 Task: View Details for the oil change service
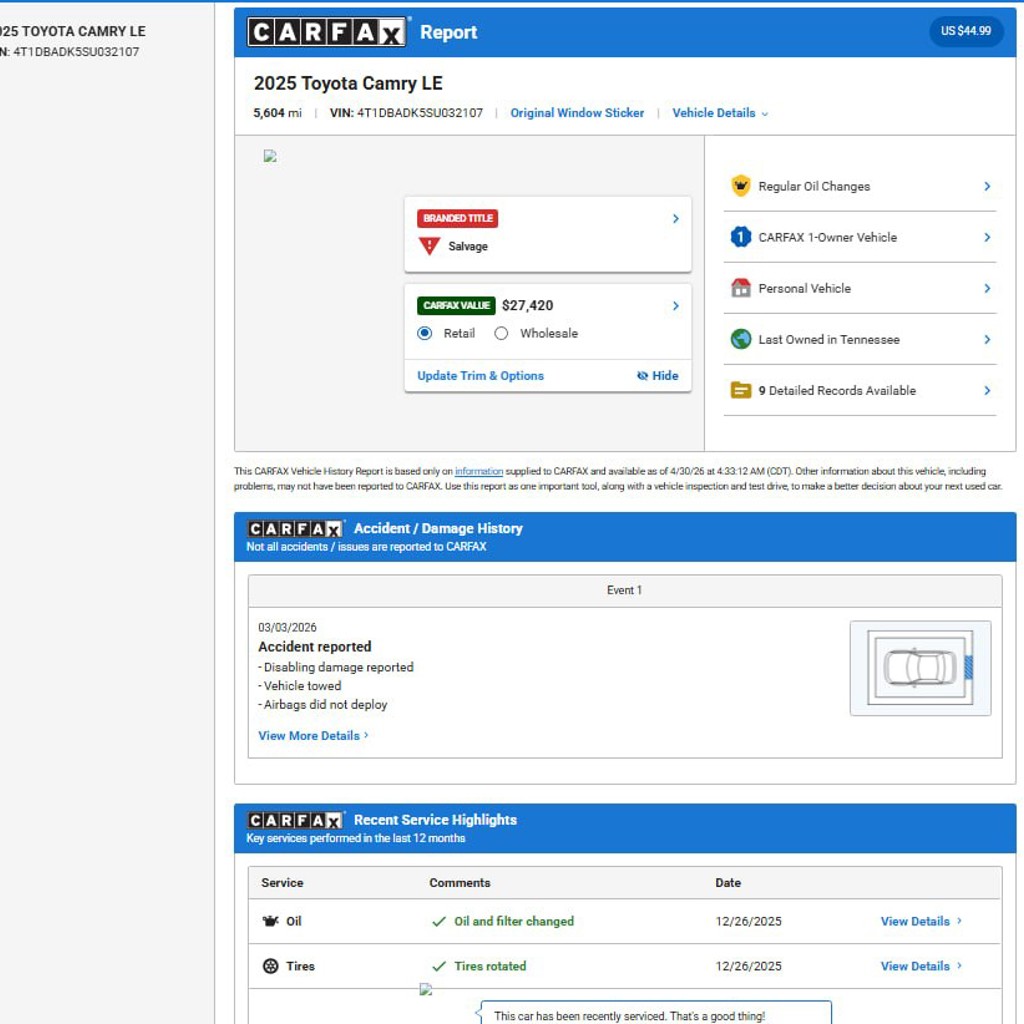pyautogui.click(x=921, y=921)
